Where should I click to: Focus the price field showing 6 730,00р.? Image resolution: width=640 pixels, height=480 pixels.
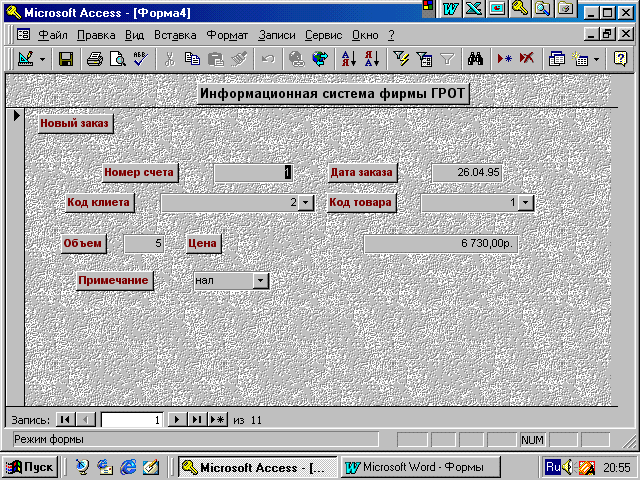click(441, 244)
